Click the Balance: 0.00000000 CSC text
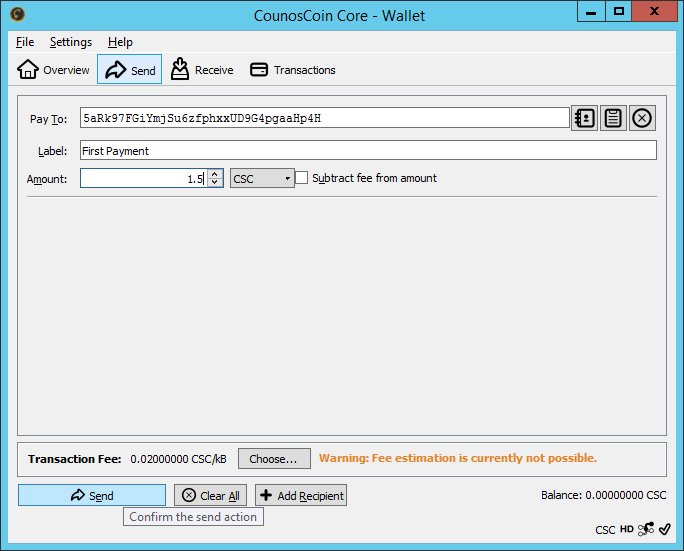This screenshot has width=684, height=551. pos(603,495)
